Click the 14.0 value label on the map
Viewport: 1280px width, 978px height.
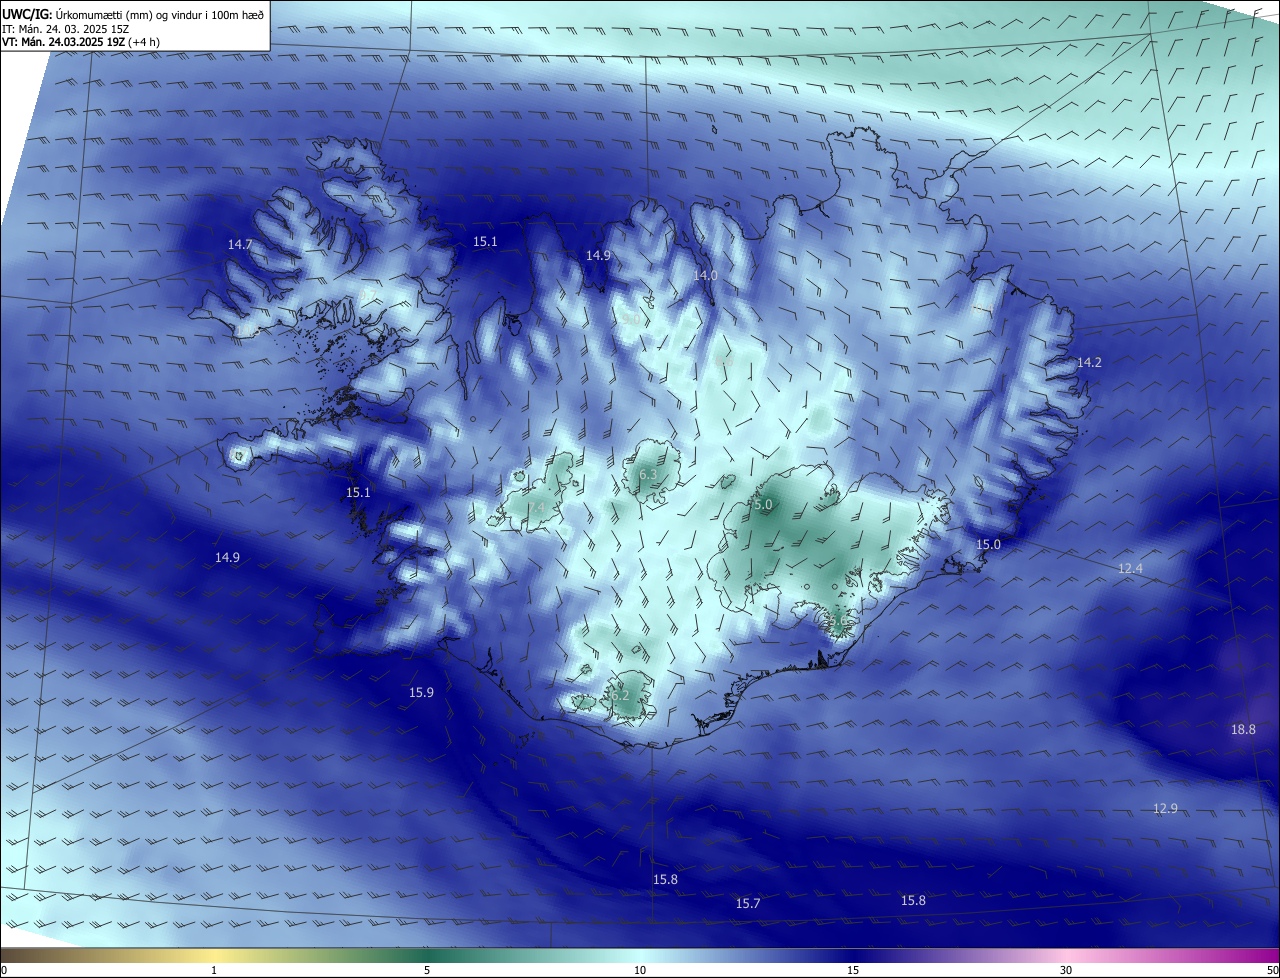coord(706,275)
